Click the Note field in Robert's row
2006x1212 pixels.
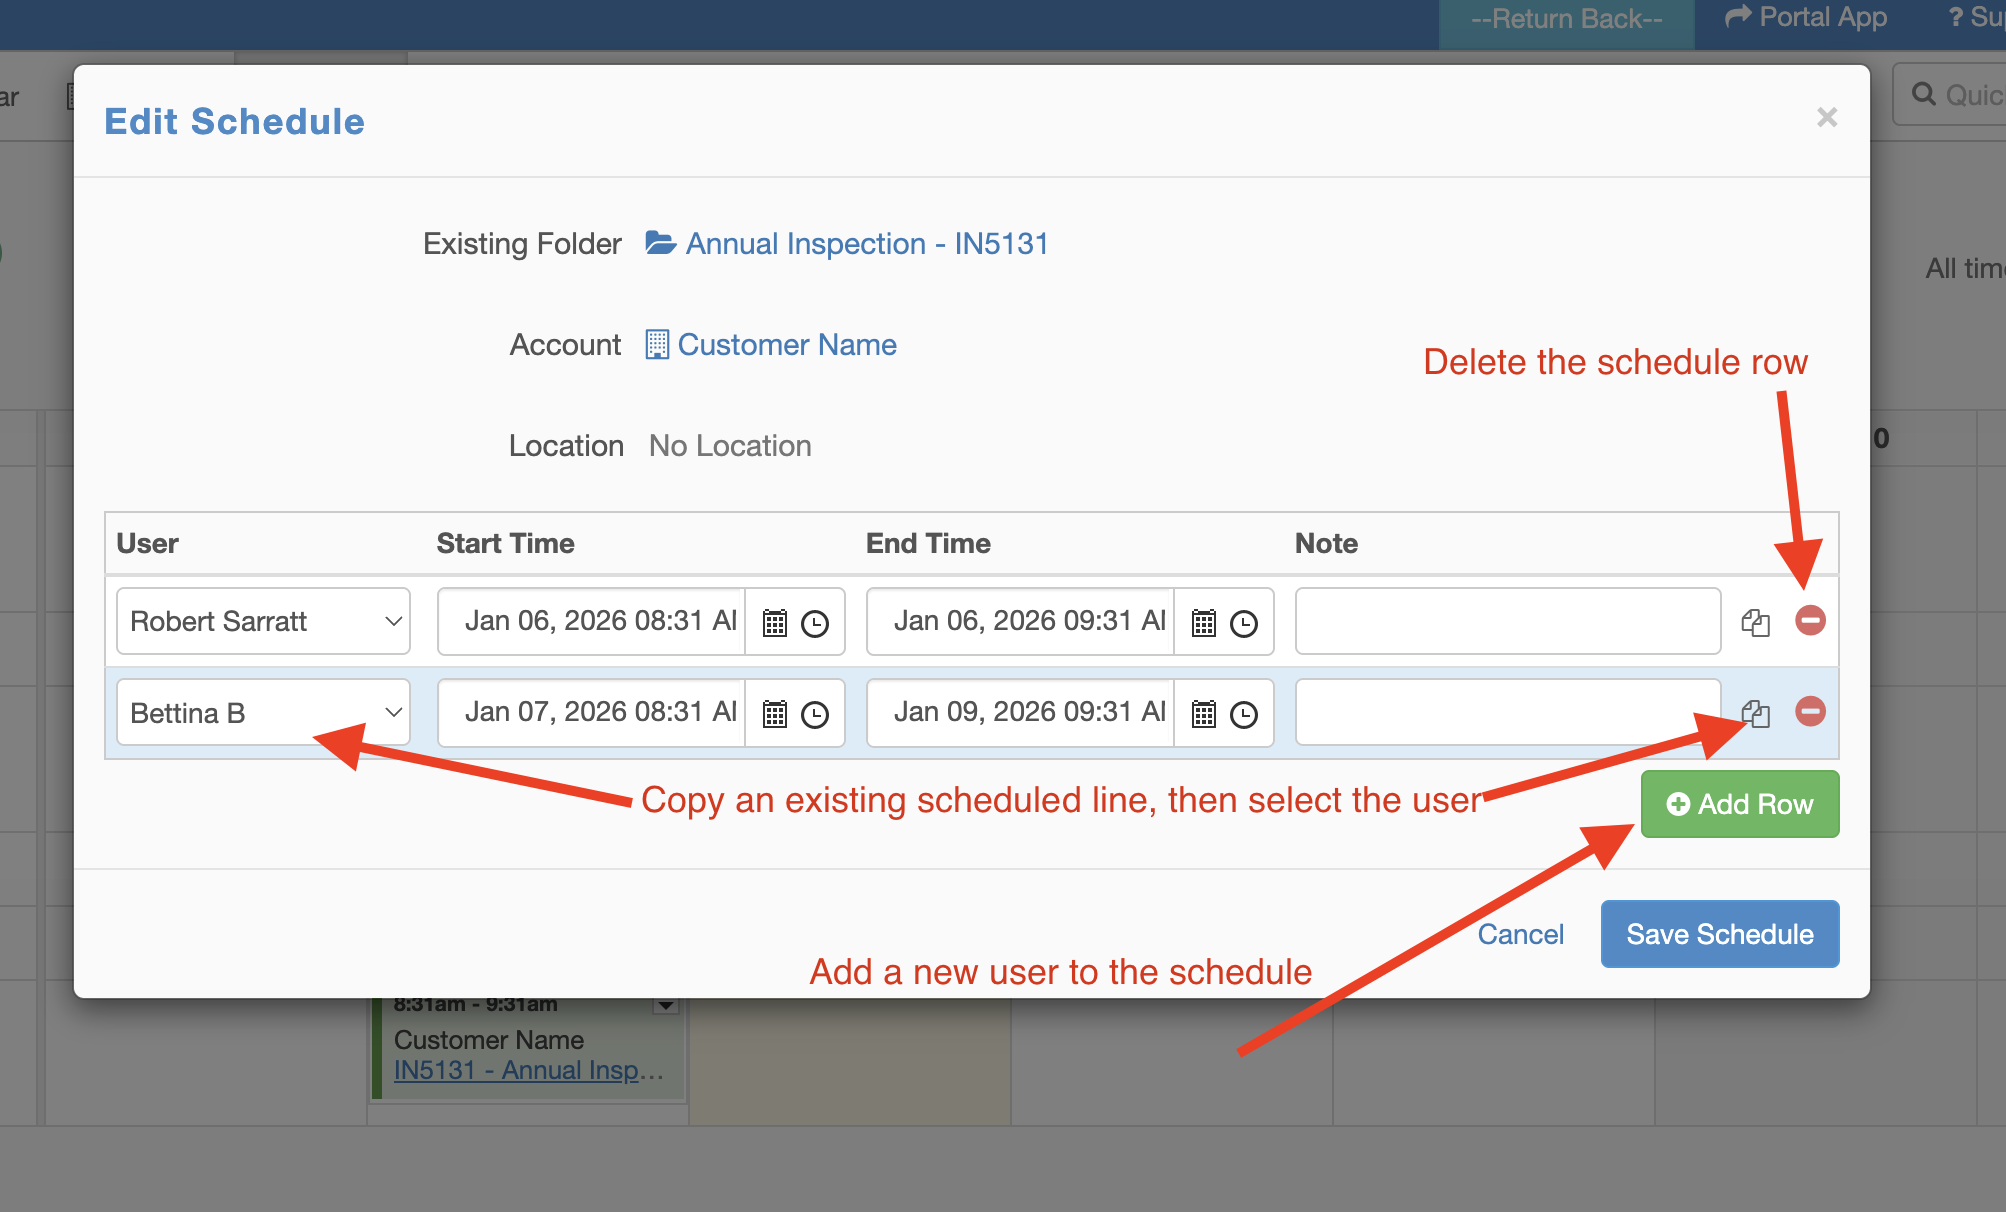click(x=1507, y=621)
